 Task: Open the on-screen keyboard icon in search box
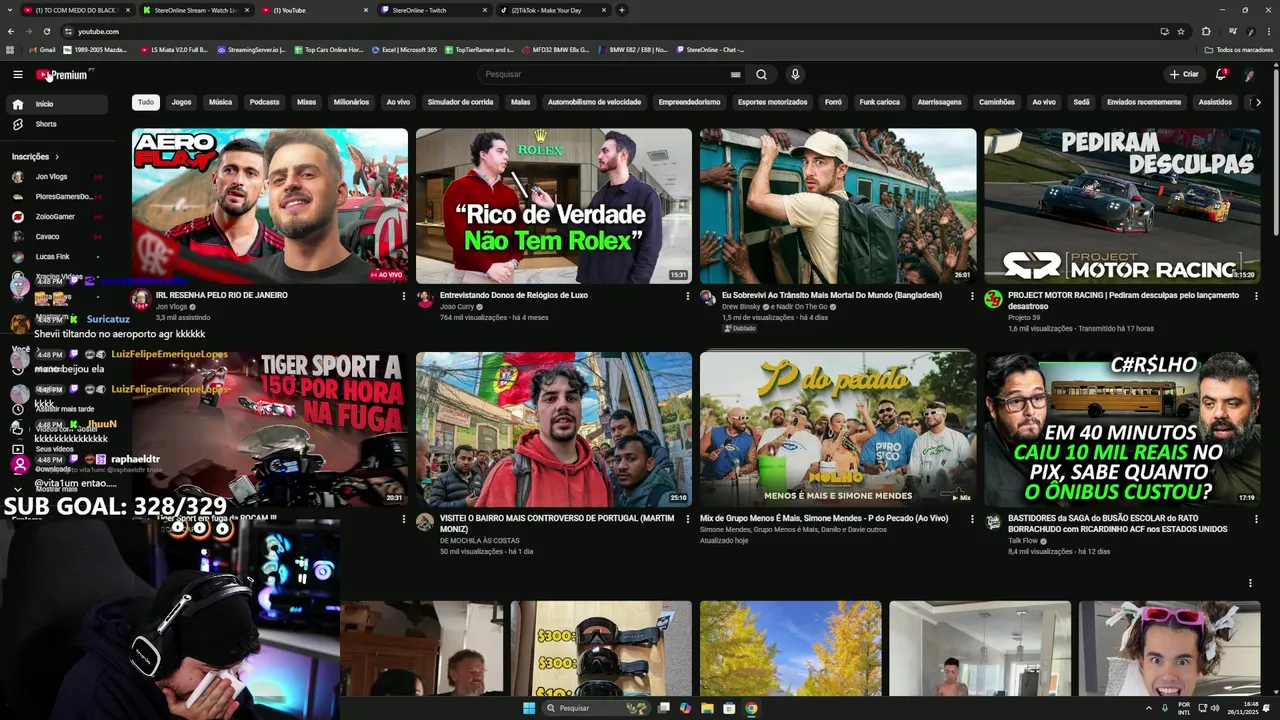736,74
